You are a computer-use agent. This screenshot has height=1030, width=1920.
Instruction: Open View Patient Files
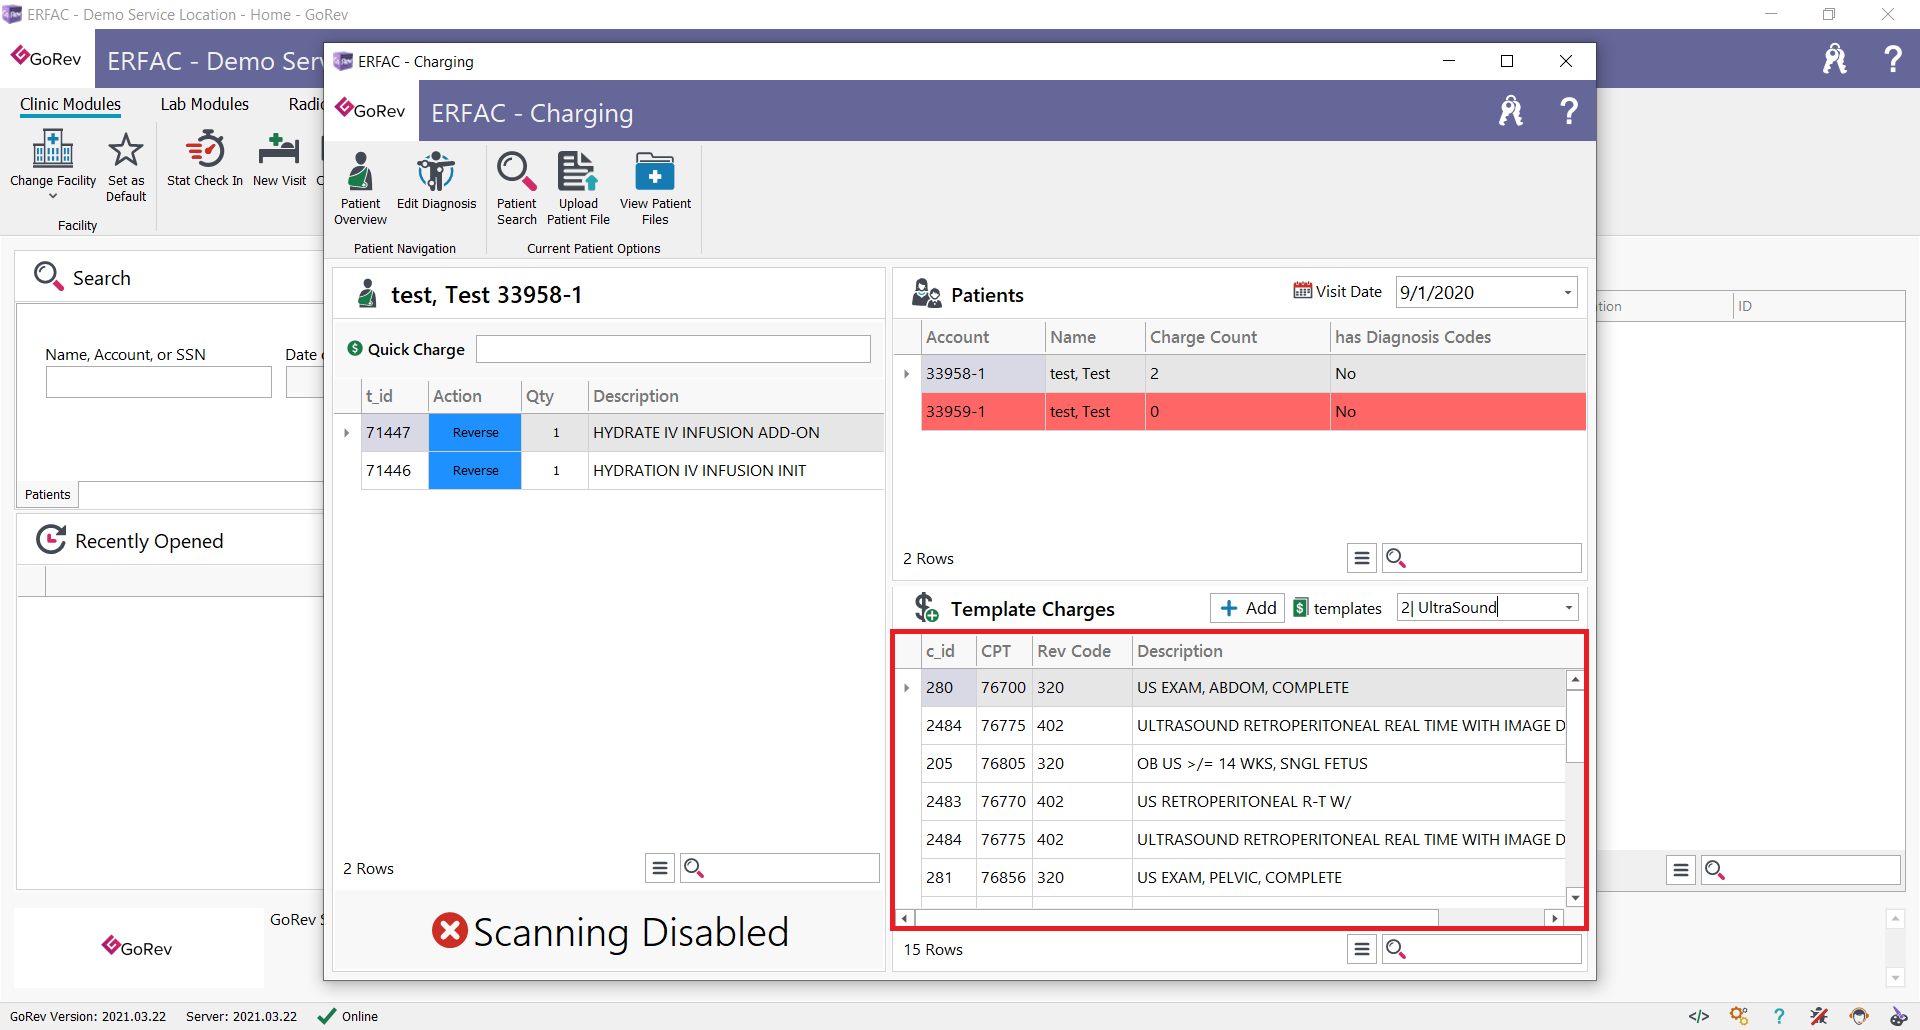(655, 188)
